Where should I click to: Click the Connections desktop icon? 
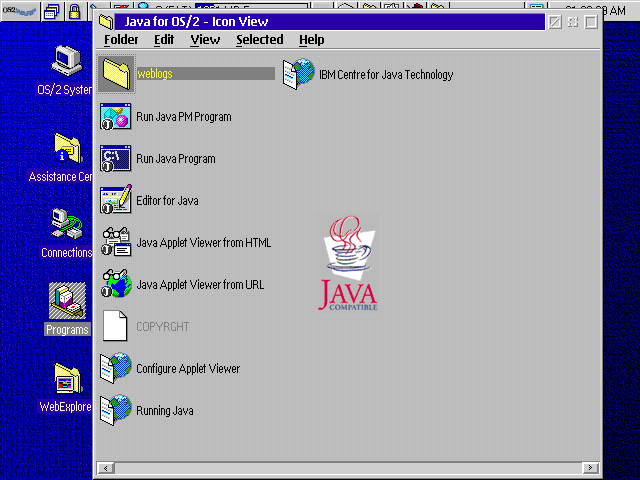coord(67,224)
